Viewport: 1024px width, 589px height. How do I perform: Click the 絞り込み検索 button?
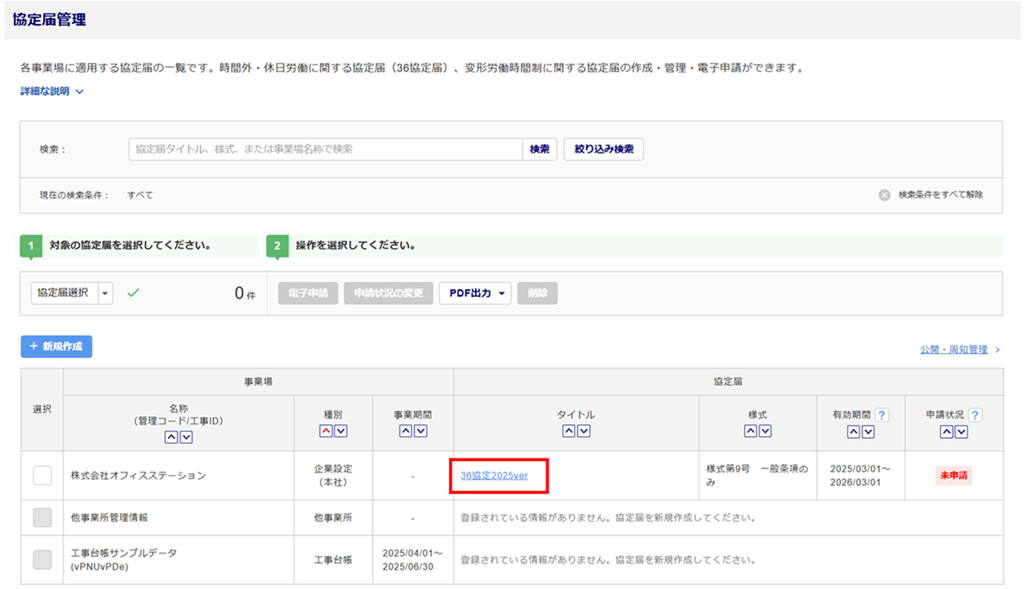603,149
